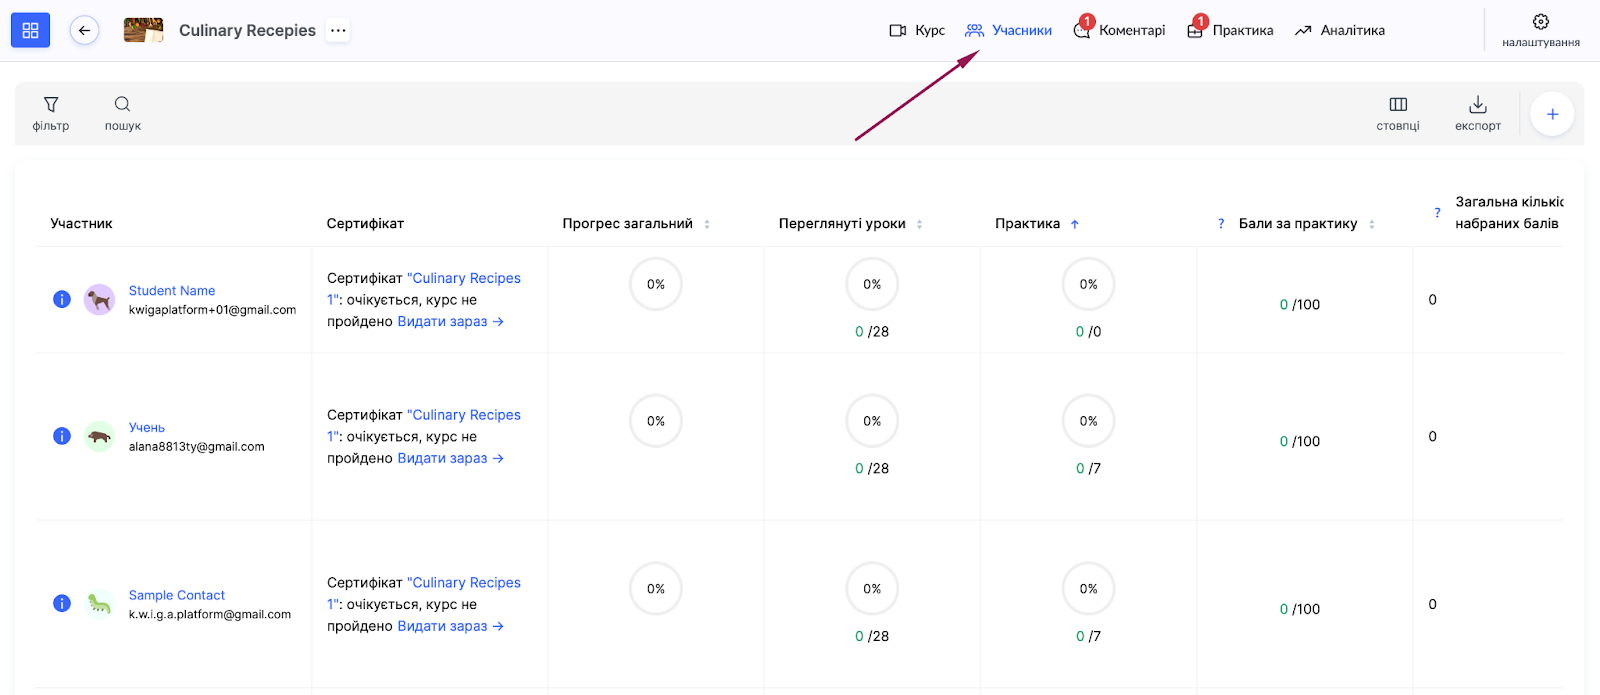Add a participant with plus button
This screenshot has width=1600, height=695.
pos(1552,114)
